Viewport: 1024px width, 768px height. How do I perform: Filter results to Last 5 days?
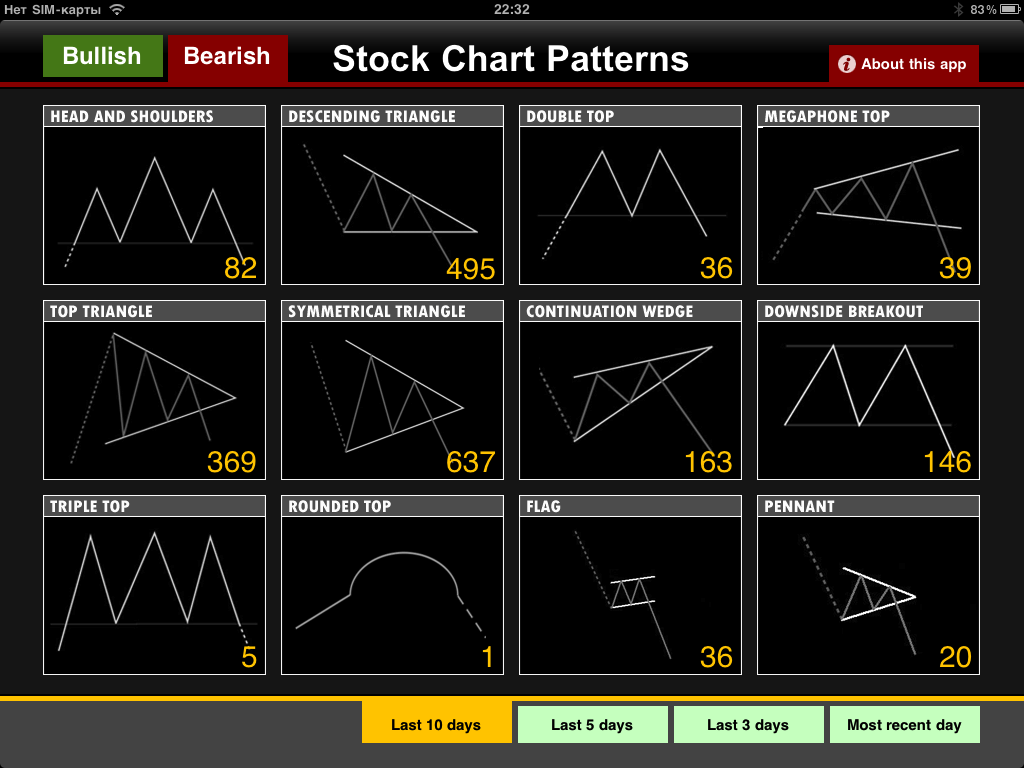(x=592, y=725)
